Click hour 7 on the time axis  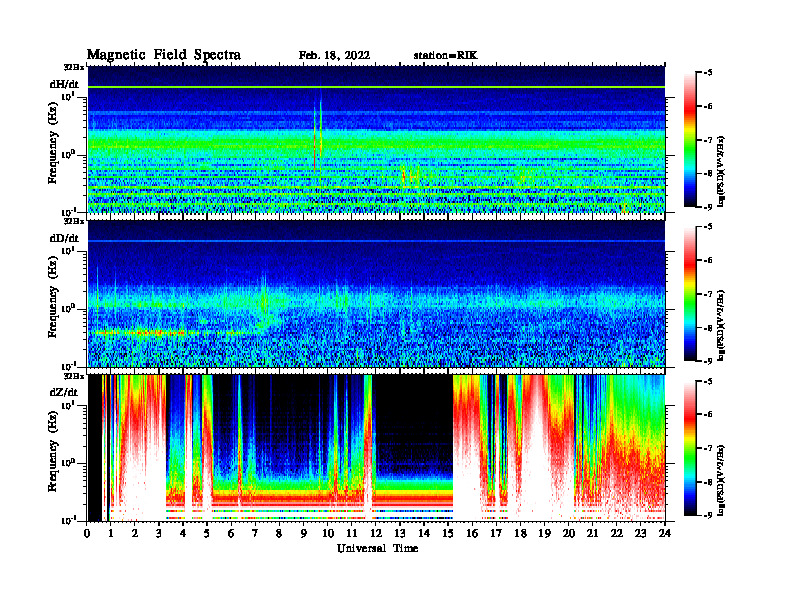(x=256, y=533)
